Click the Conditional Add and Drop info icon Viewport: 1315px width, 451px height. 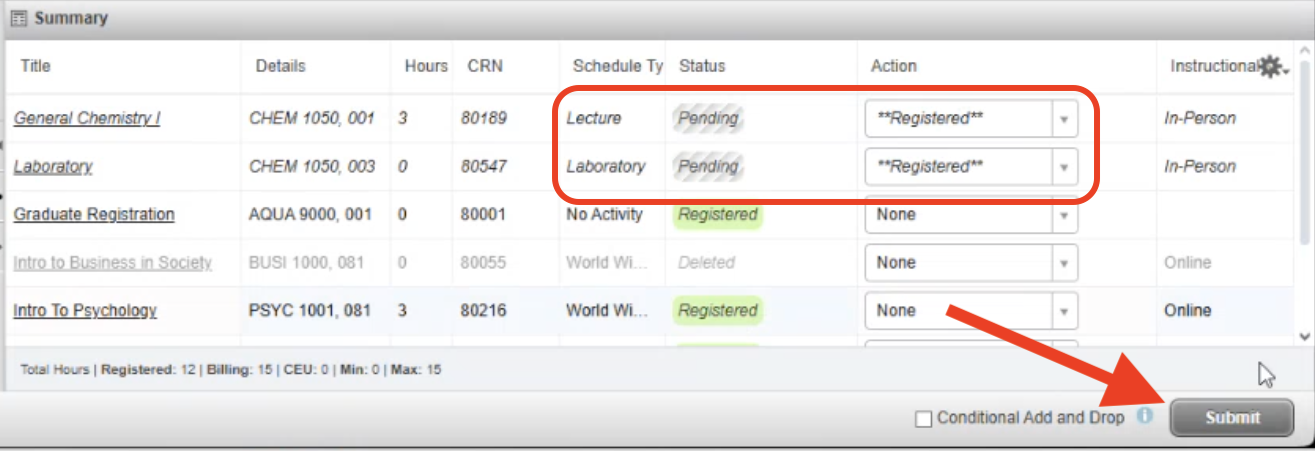click(1145, 416)
